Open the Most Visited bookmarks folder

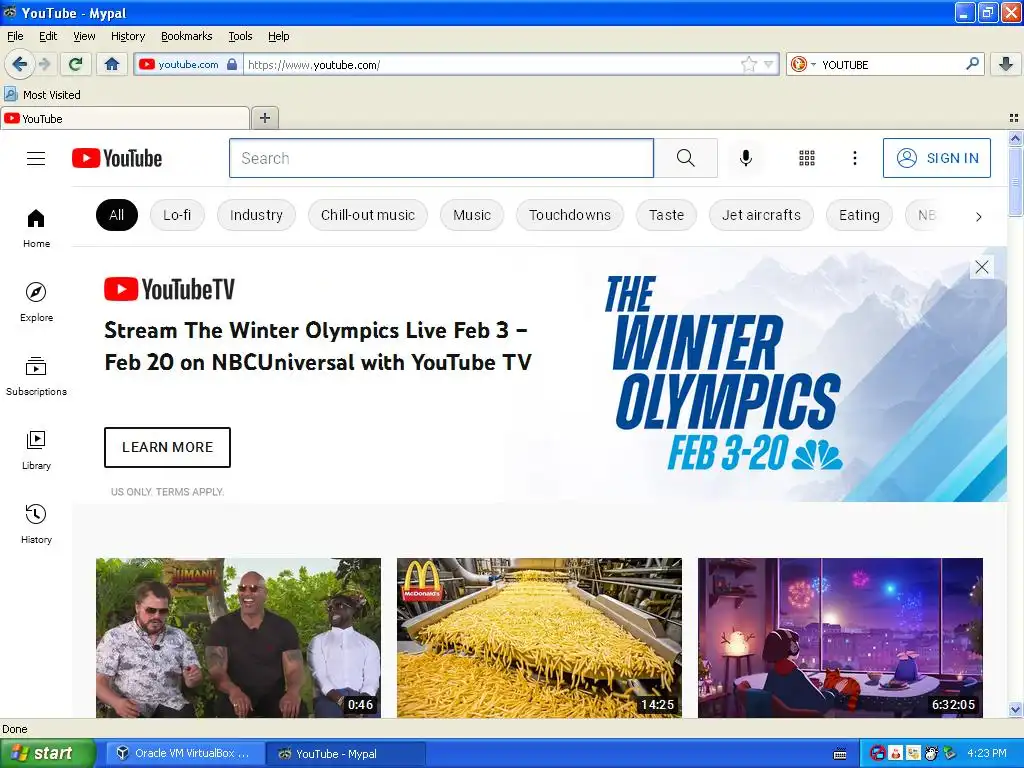pyautogui.click(x=43, y=95)
